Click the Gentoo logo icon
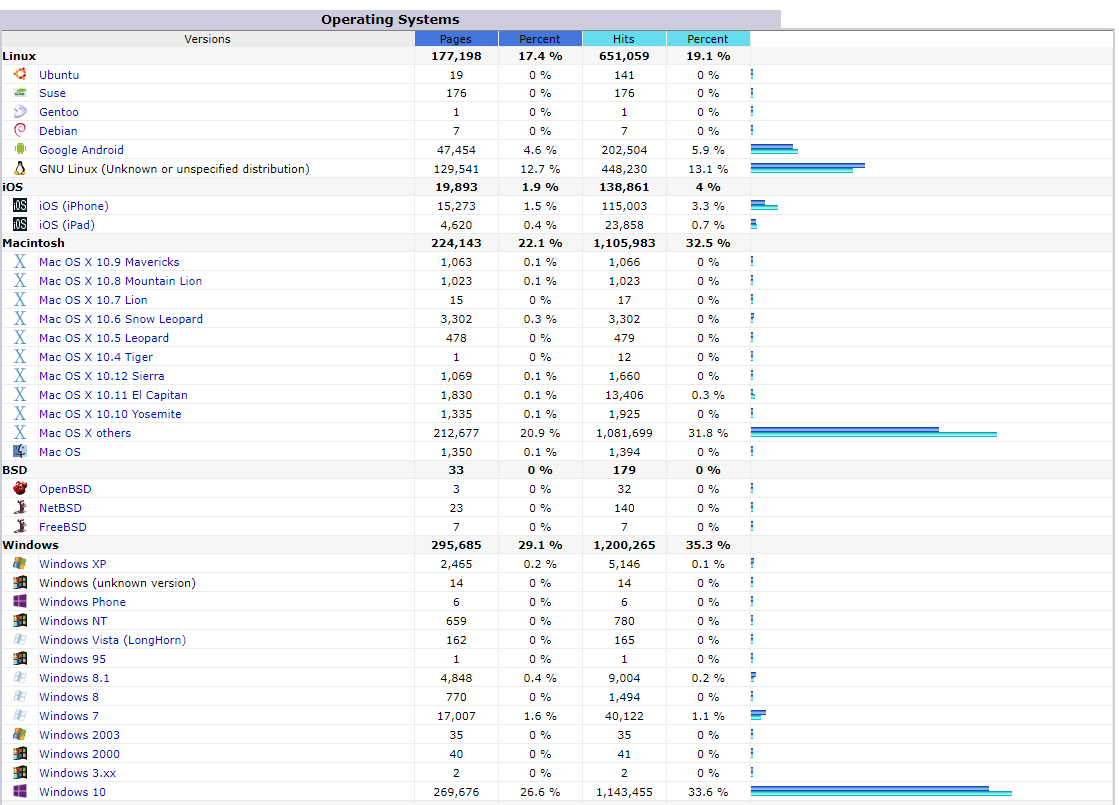 point(20,111)
